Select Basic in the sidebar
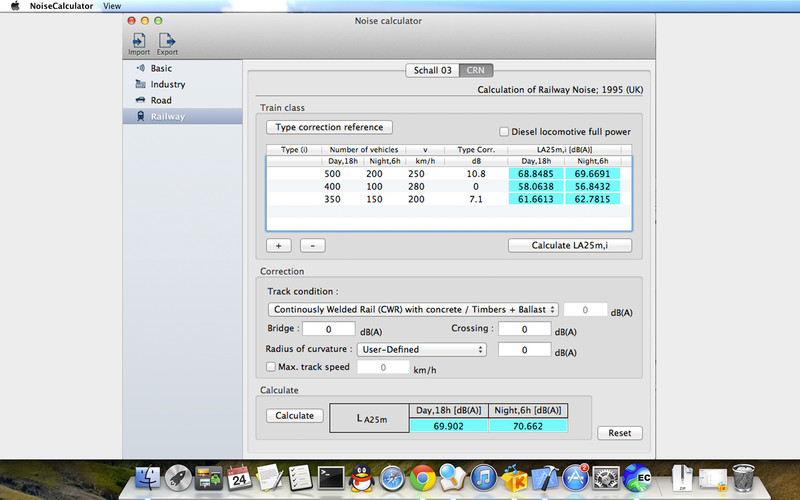800x500 pixels. point(160,68)
